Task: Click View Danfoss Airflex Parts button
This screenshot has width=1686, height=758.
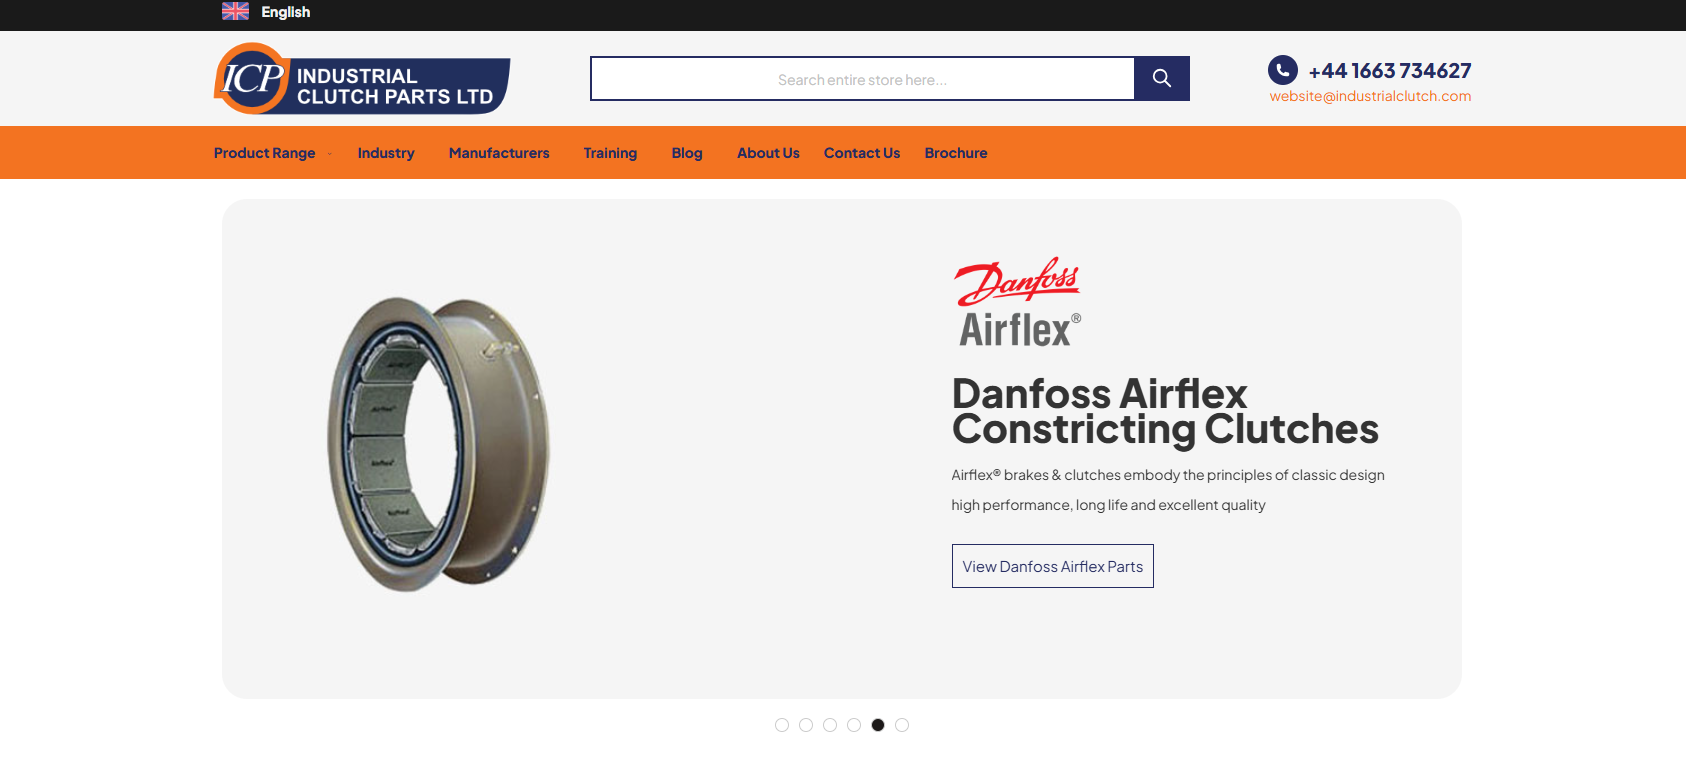Action: click(x=1053, y=566)
